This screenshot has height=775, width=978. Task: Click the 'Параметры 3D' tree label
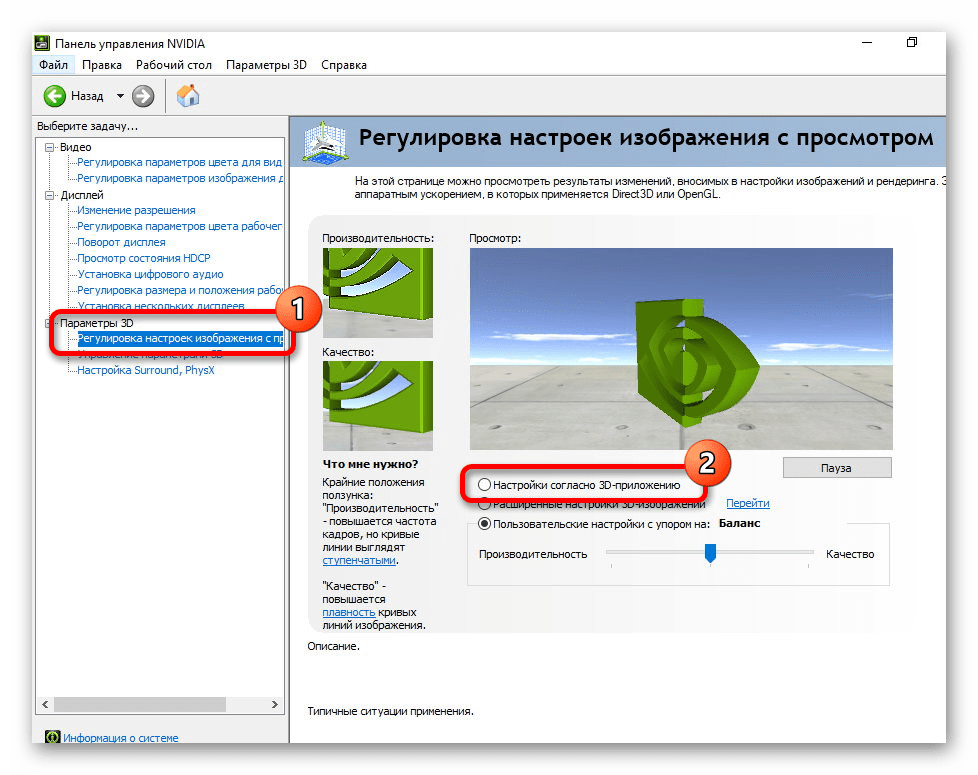(x=97, y=323)
